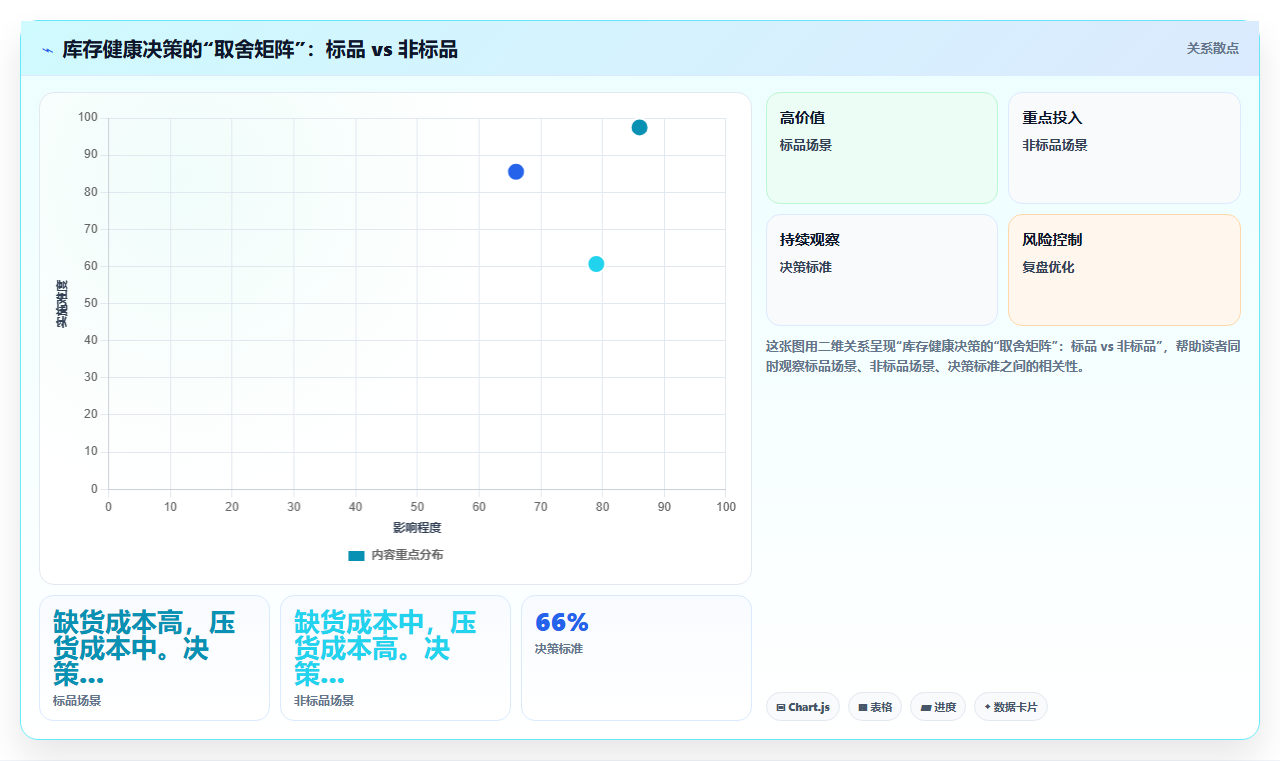The width and height of the screenshot is (1280, 761).
Task: Click the 关系散点 label in header
Action: point(1213,48)
